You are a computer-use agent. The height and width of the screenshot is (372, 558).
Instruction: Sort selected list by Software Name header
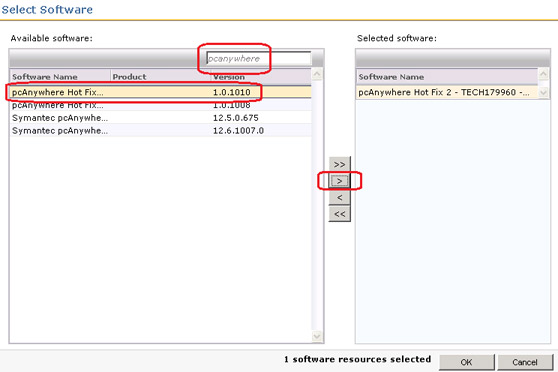pos(447,77)
